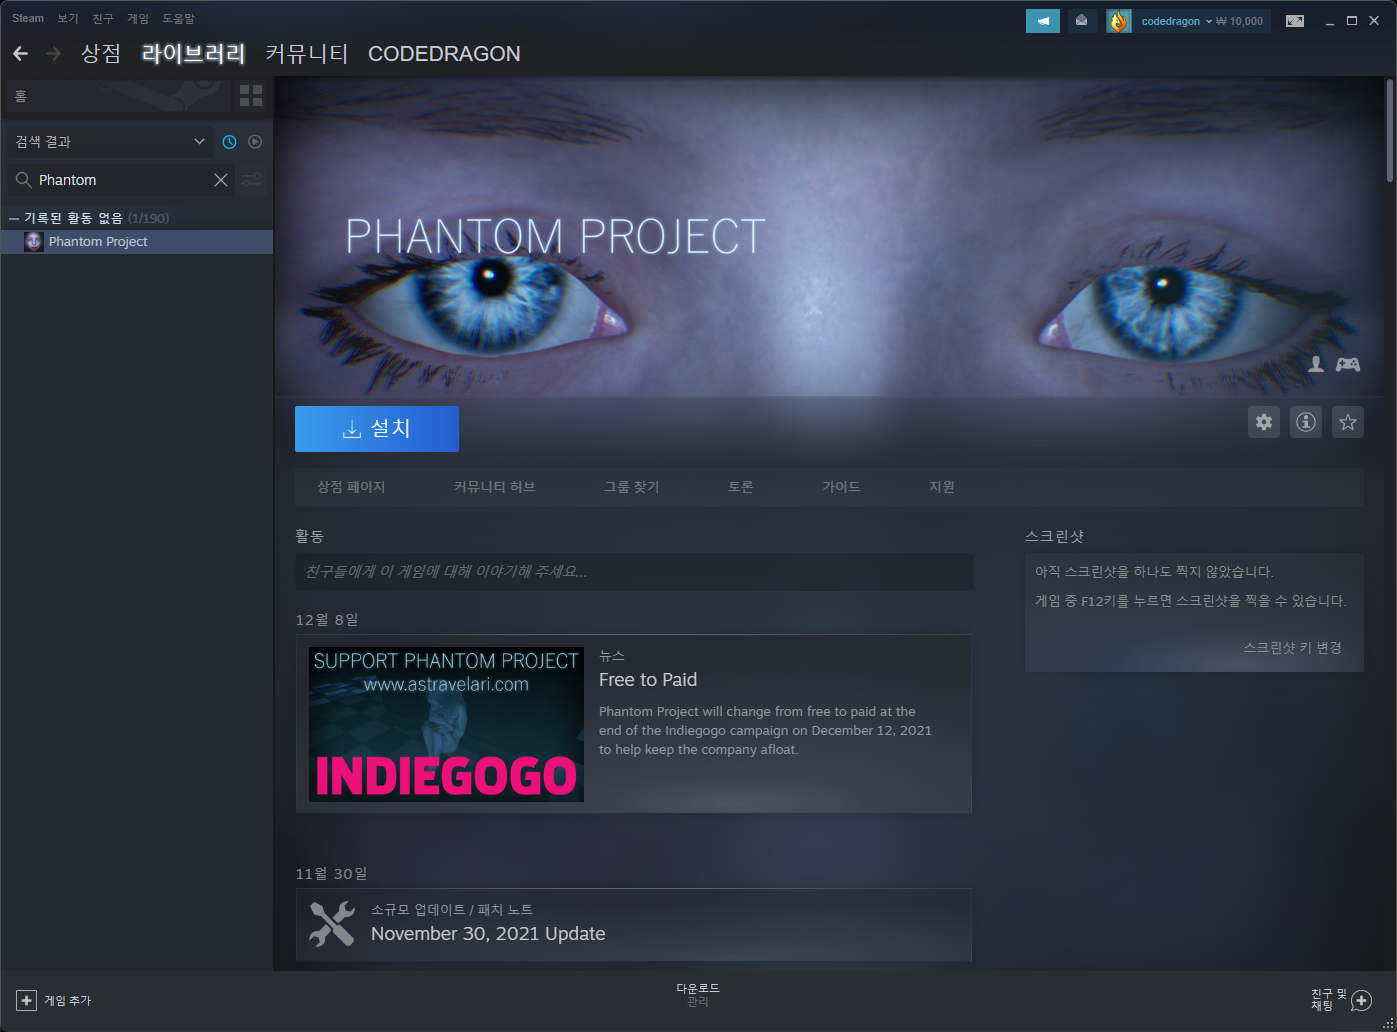Viewport: 1397px width, 1032px height.
Task: Switch to Big Picture mode icon
Action: click(1295, 21)
